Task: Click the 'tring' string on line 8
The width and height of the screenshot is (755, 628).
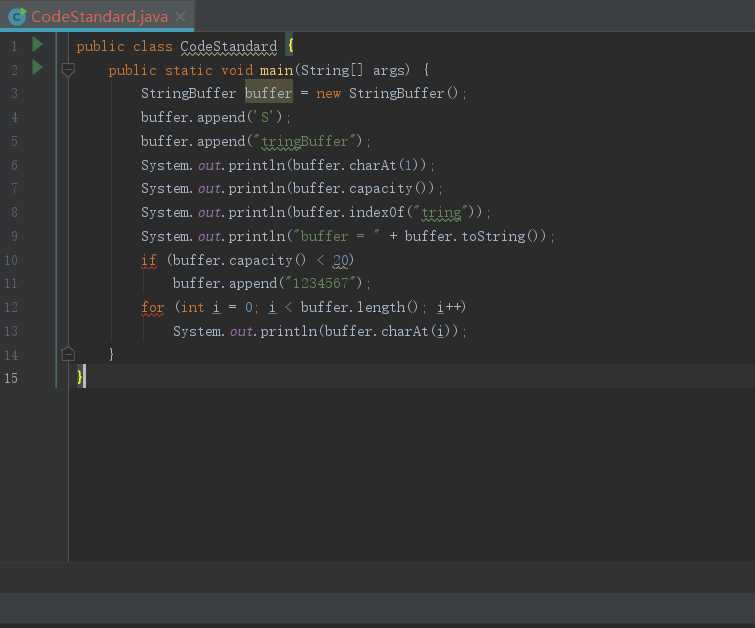Action: (441, 212)
